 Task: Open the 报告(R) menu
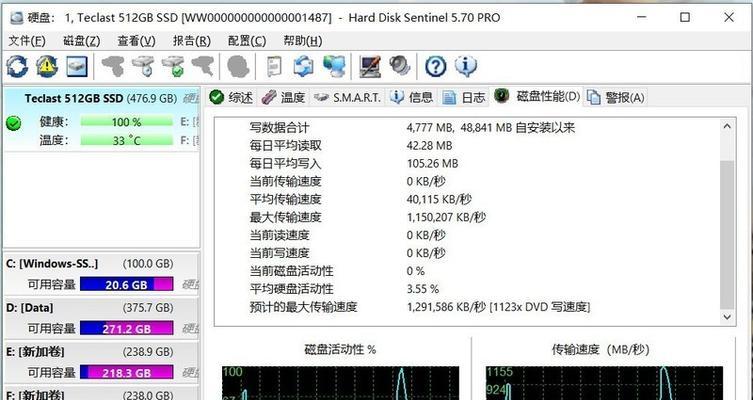click(192, 41)
